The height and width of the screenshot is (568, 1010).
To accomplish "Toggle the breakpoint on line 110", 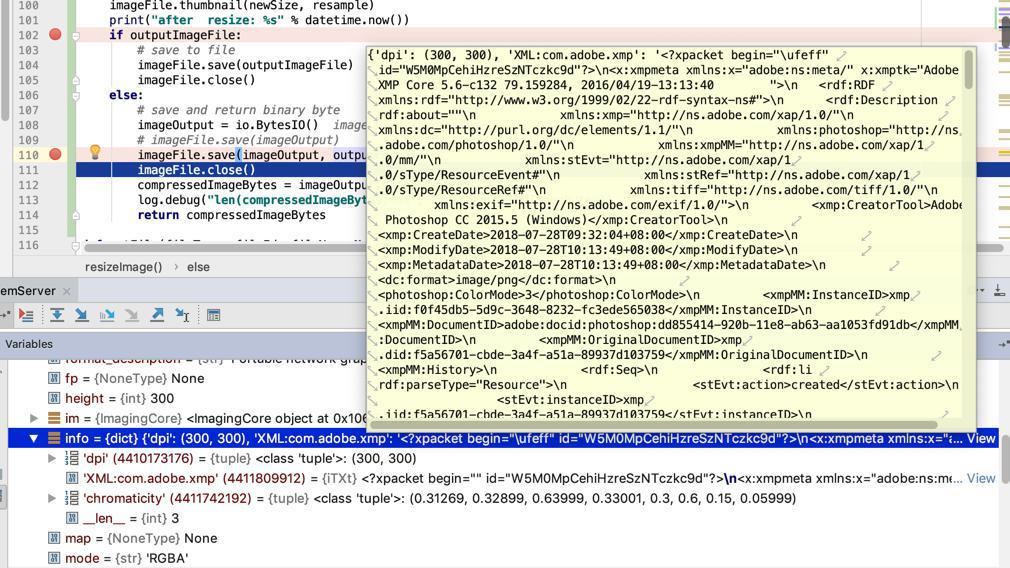I will [x=55, y=155].
